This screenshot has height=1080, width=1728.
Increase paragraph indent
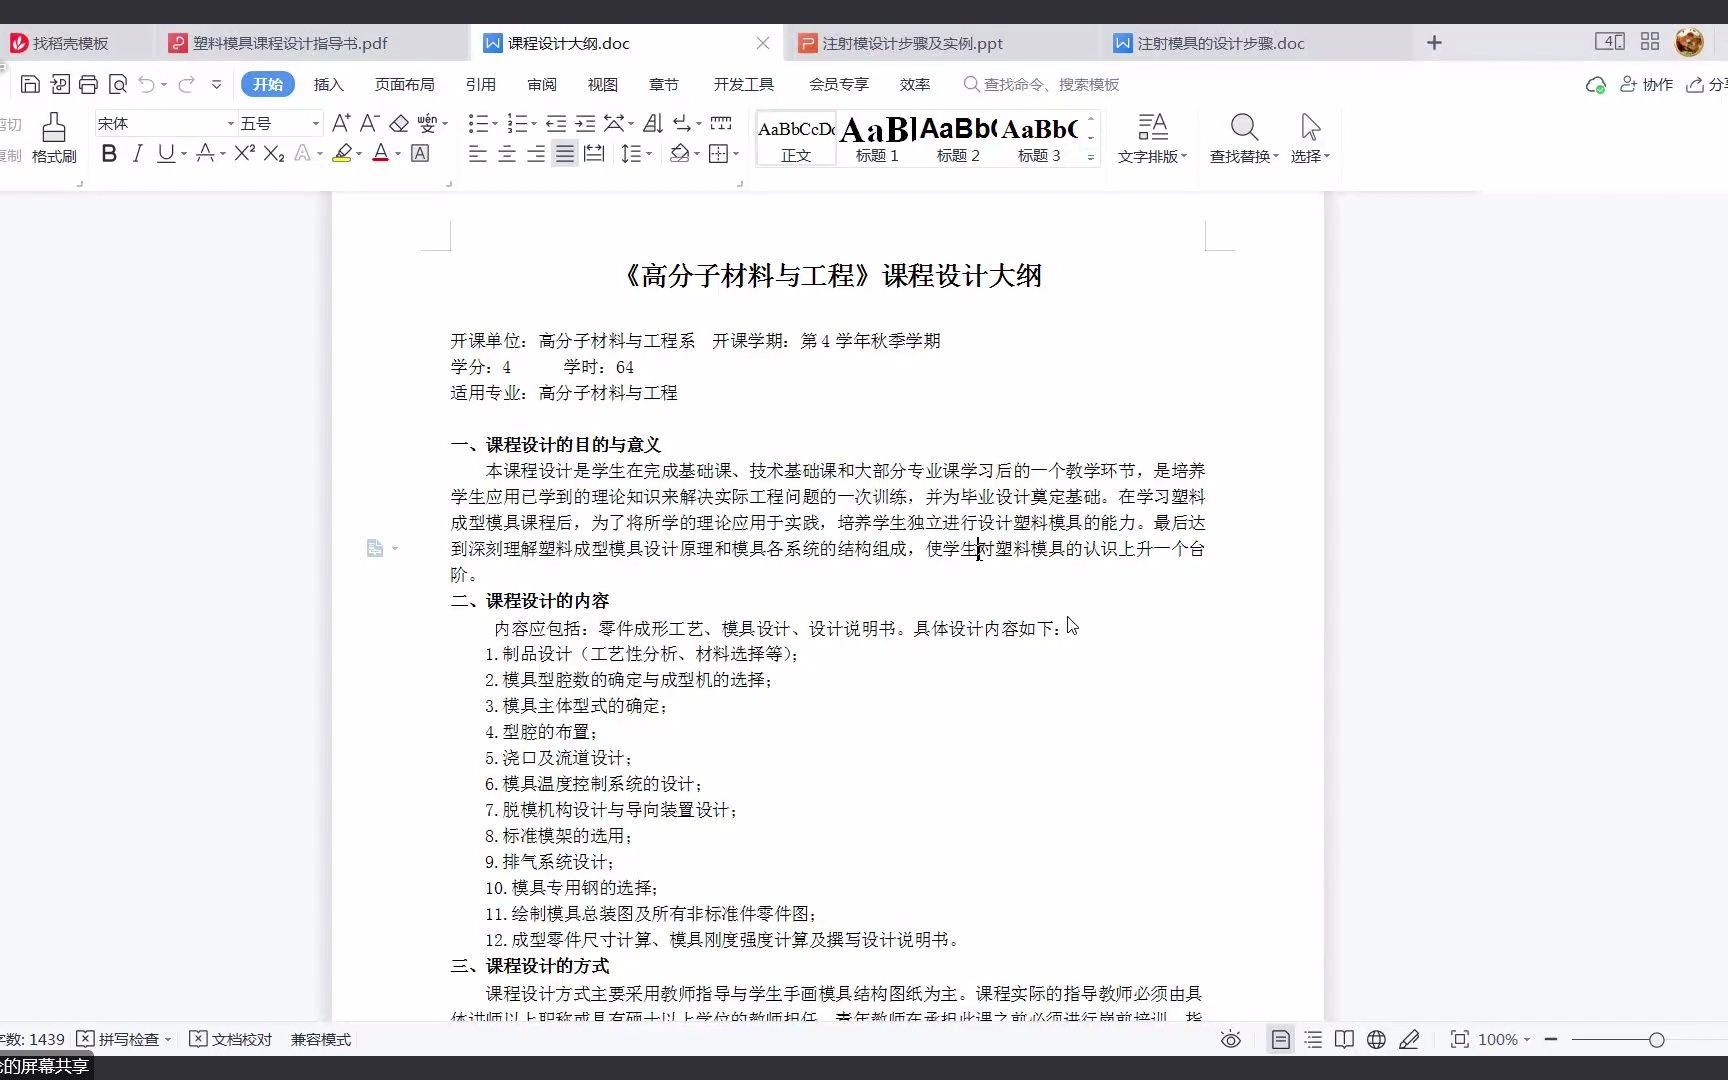(585, 123)
